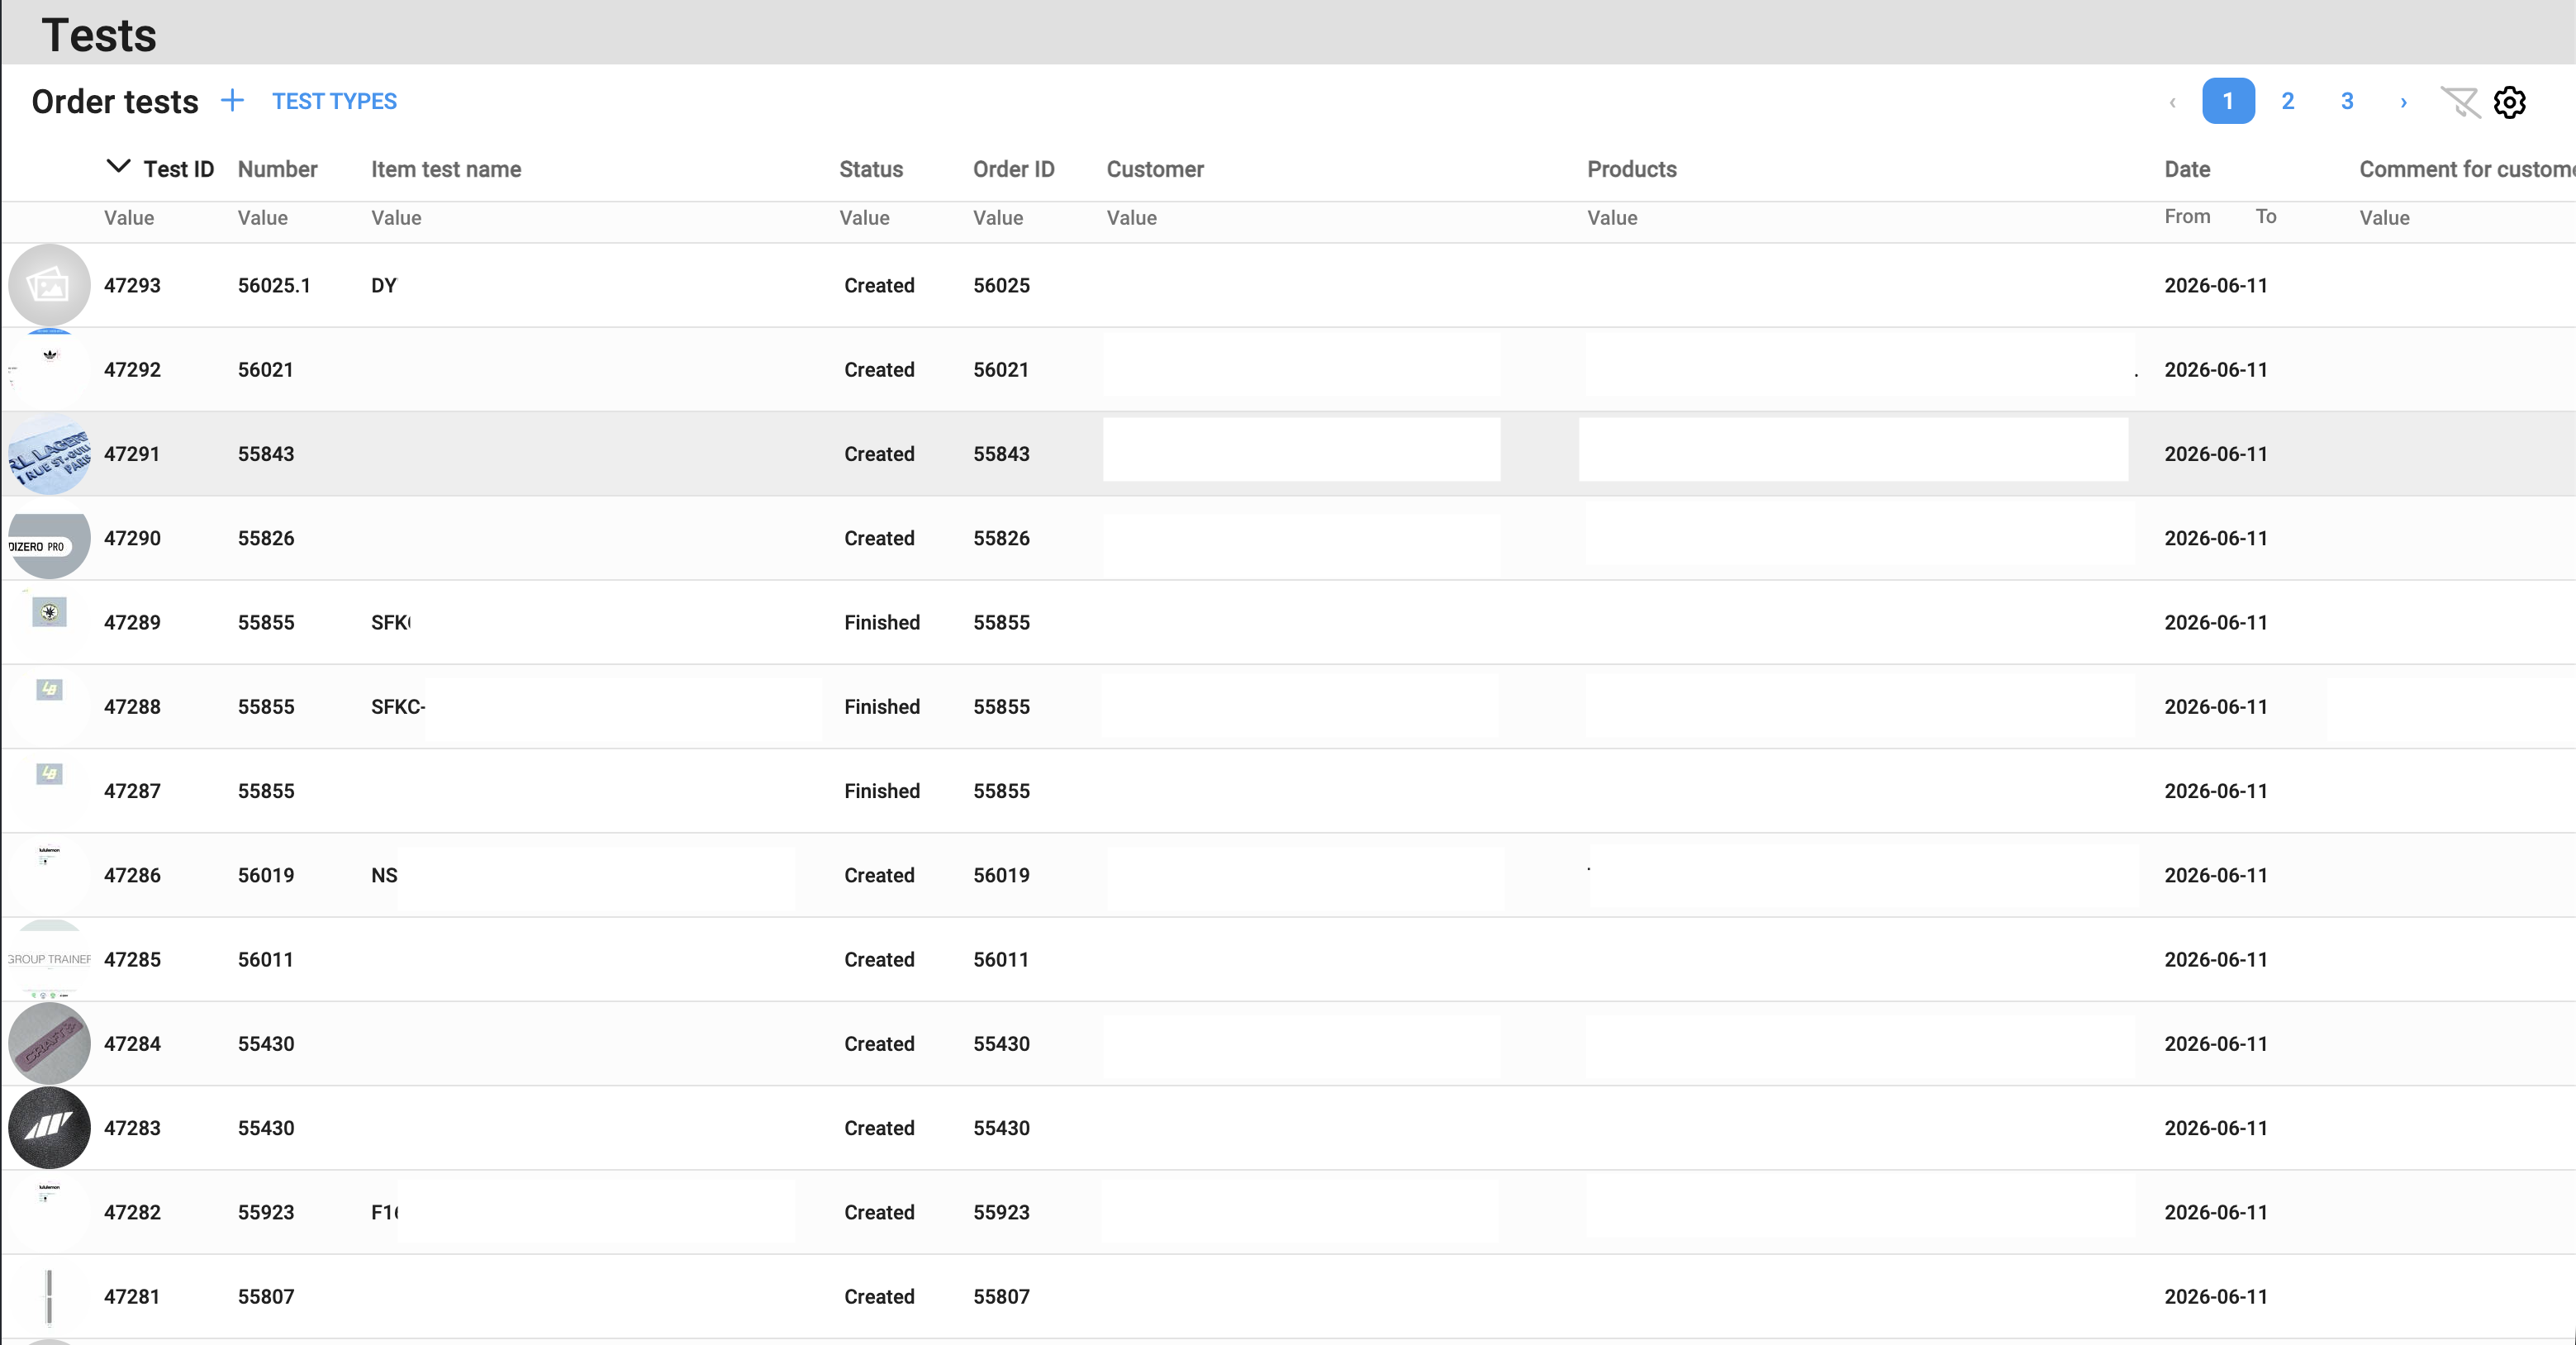Switch to page 2 of results
This screenshot has width=2576, height=1345.
(2288, 101)
